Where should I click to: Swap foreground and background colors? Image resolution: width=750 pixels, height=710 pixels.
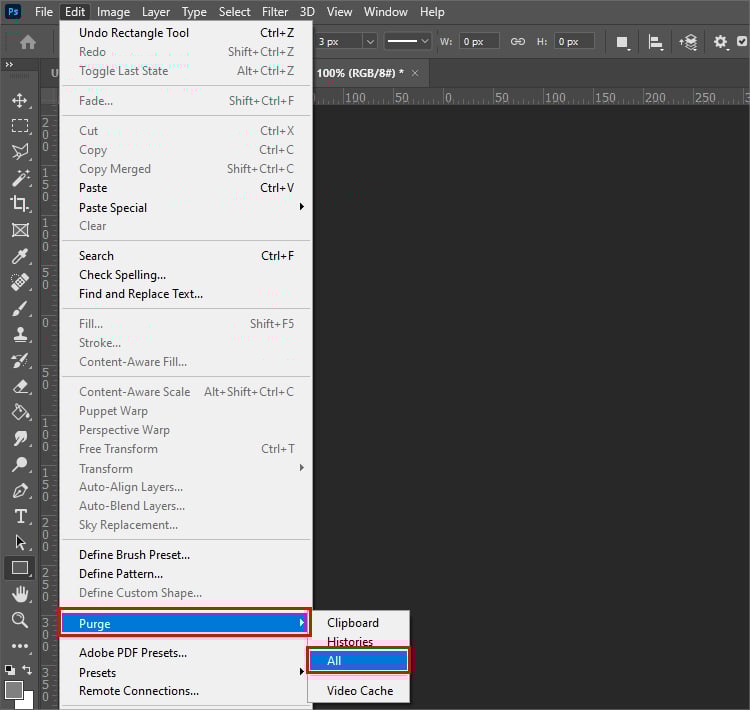point(27,670)
